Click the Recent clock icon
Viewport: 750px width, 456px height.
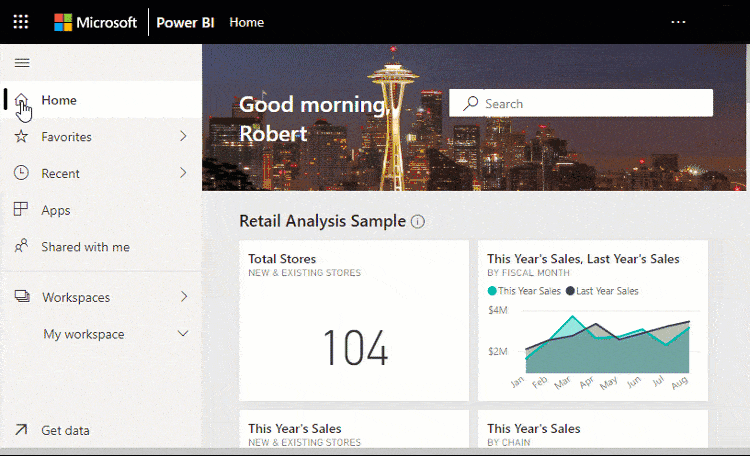[21, 173]
